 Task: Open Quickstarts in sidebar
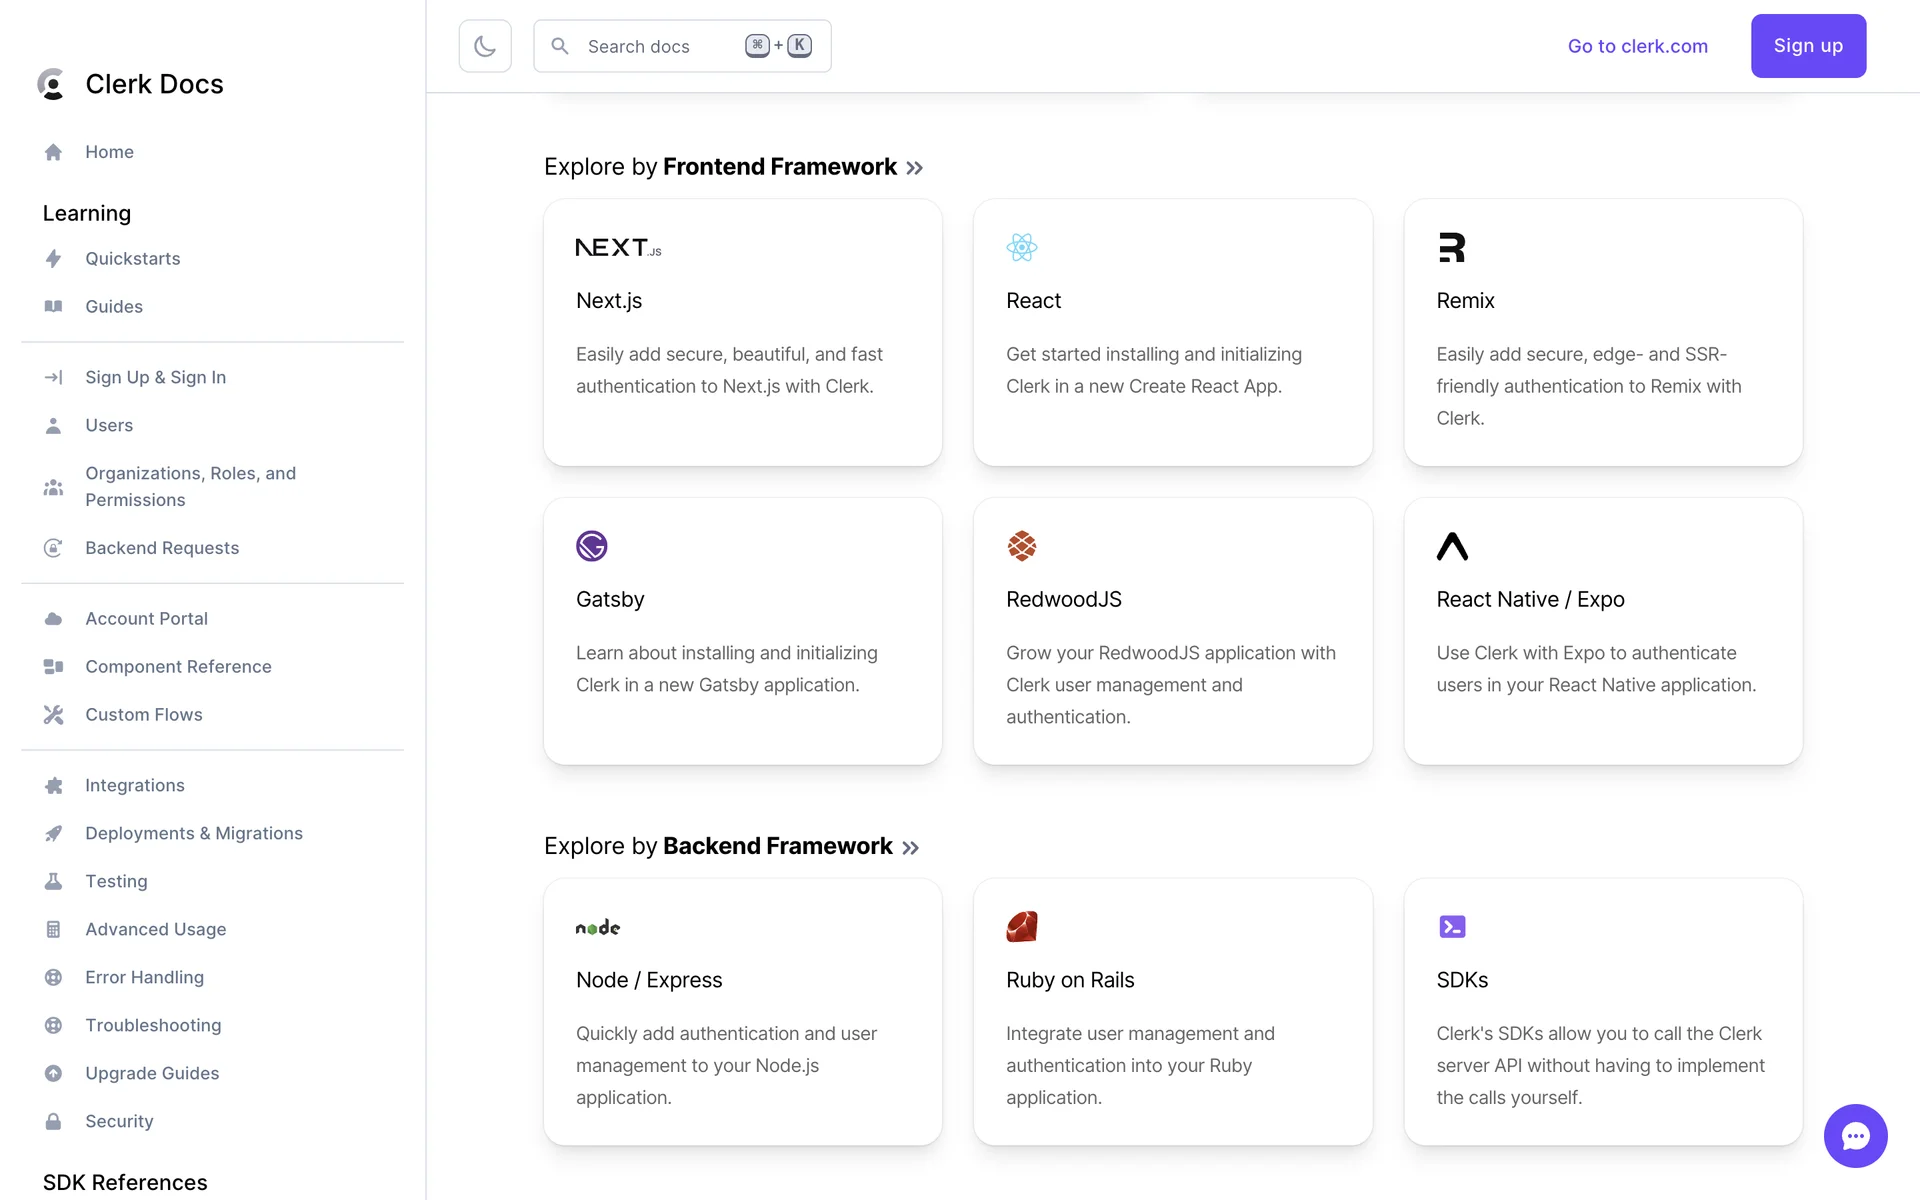click(x=132, y=259)
